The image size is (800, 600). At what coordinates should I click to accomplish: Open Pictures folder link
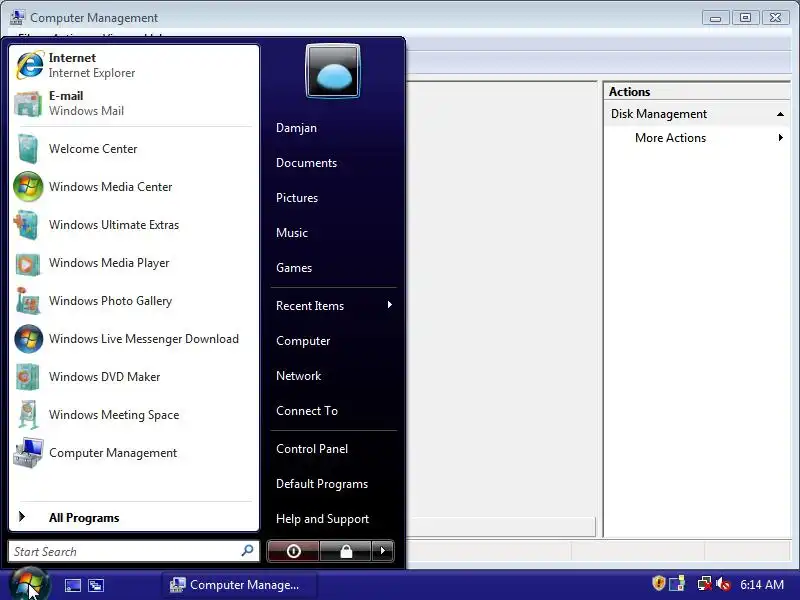(x=297, y=198)
